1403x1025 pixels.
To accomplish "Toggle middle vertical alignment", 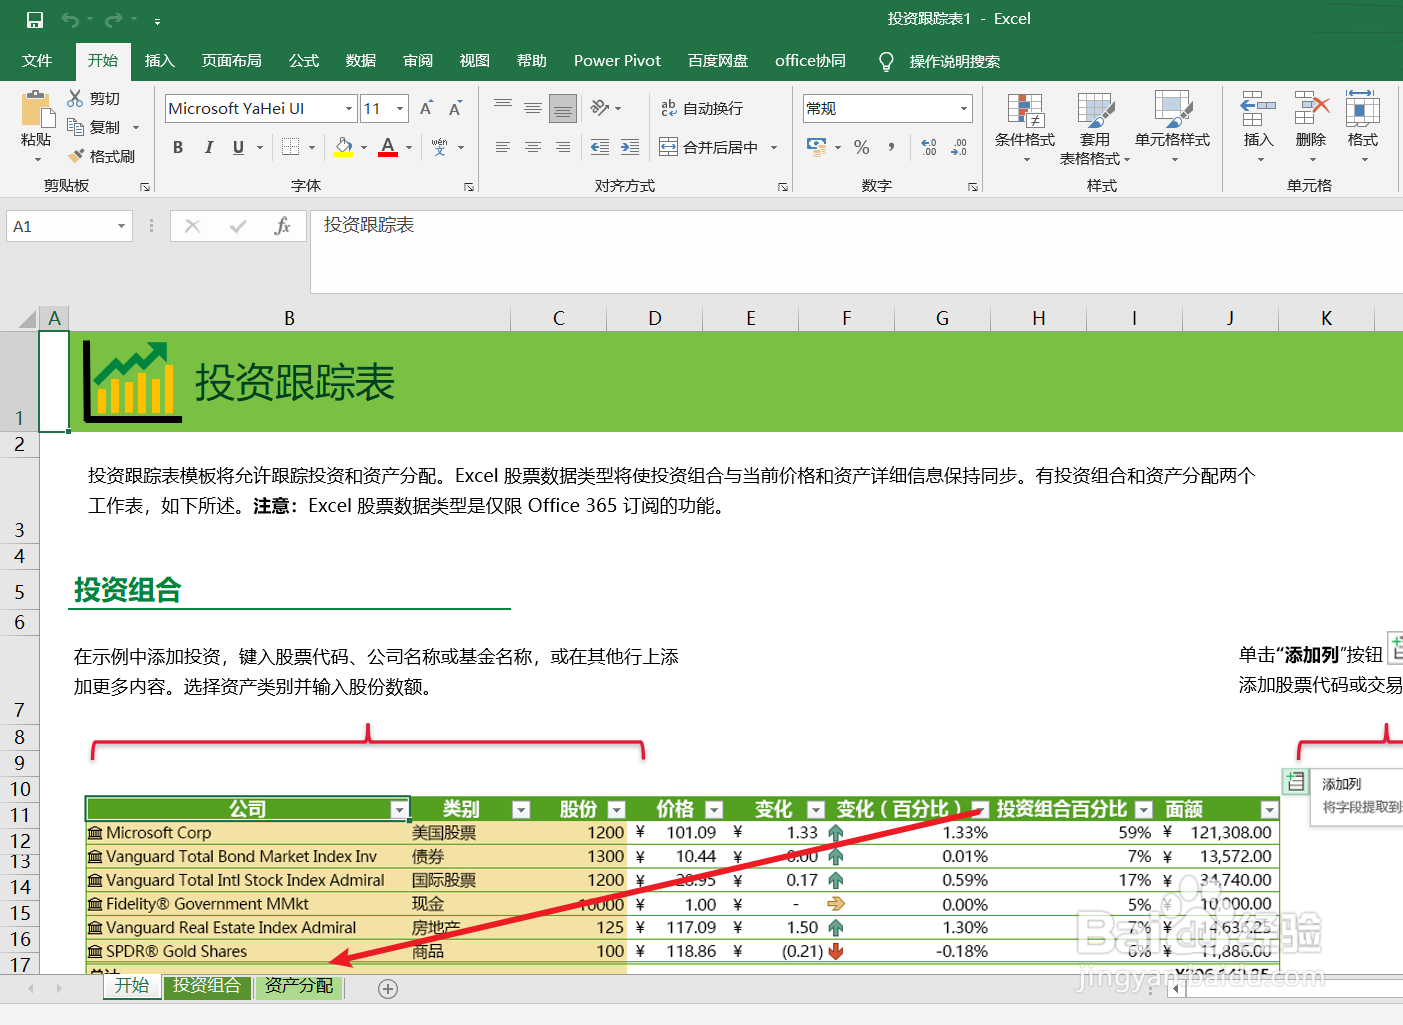I will pyautogui.click(x=533, y=107).
